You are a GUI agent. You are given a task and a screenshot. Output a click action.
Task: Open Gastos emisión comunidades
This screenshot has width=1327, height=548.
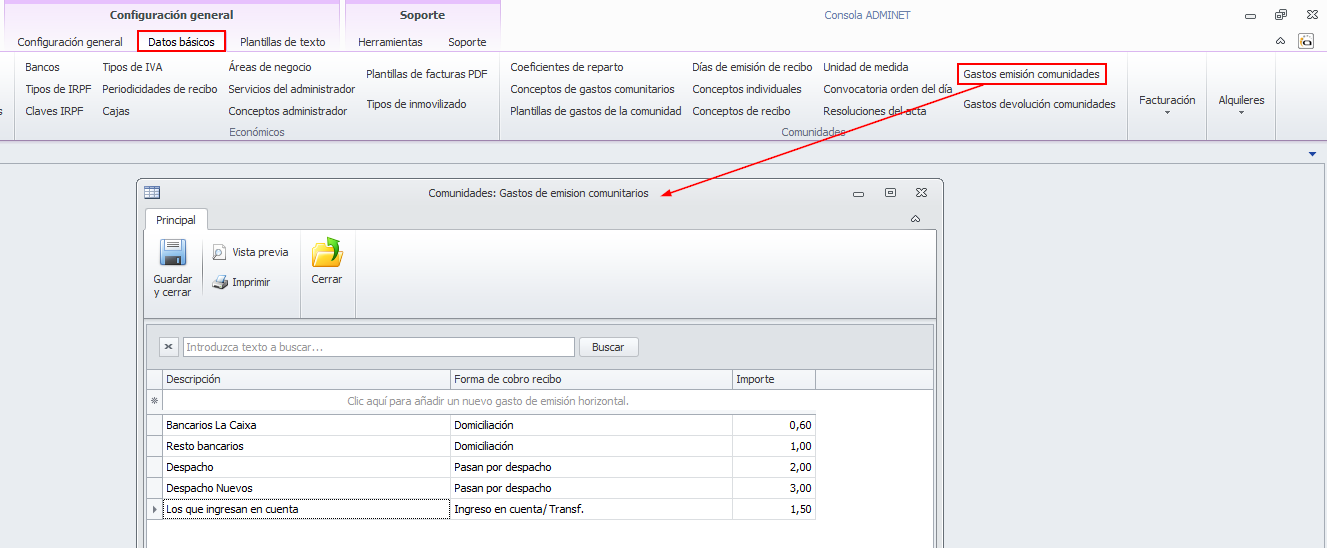point(1031,74)
